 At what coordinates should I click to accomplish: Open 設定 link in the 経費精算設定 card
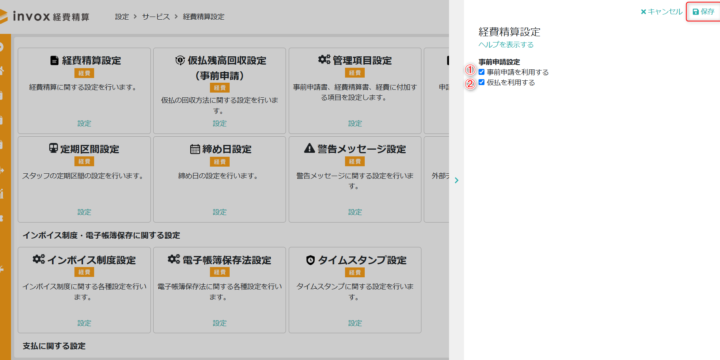pyautogui.click(x=84, y=124)
